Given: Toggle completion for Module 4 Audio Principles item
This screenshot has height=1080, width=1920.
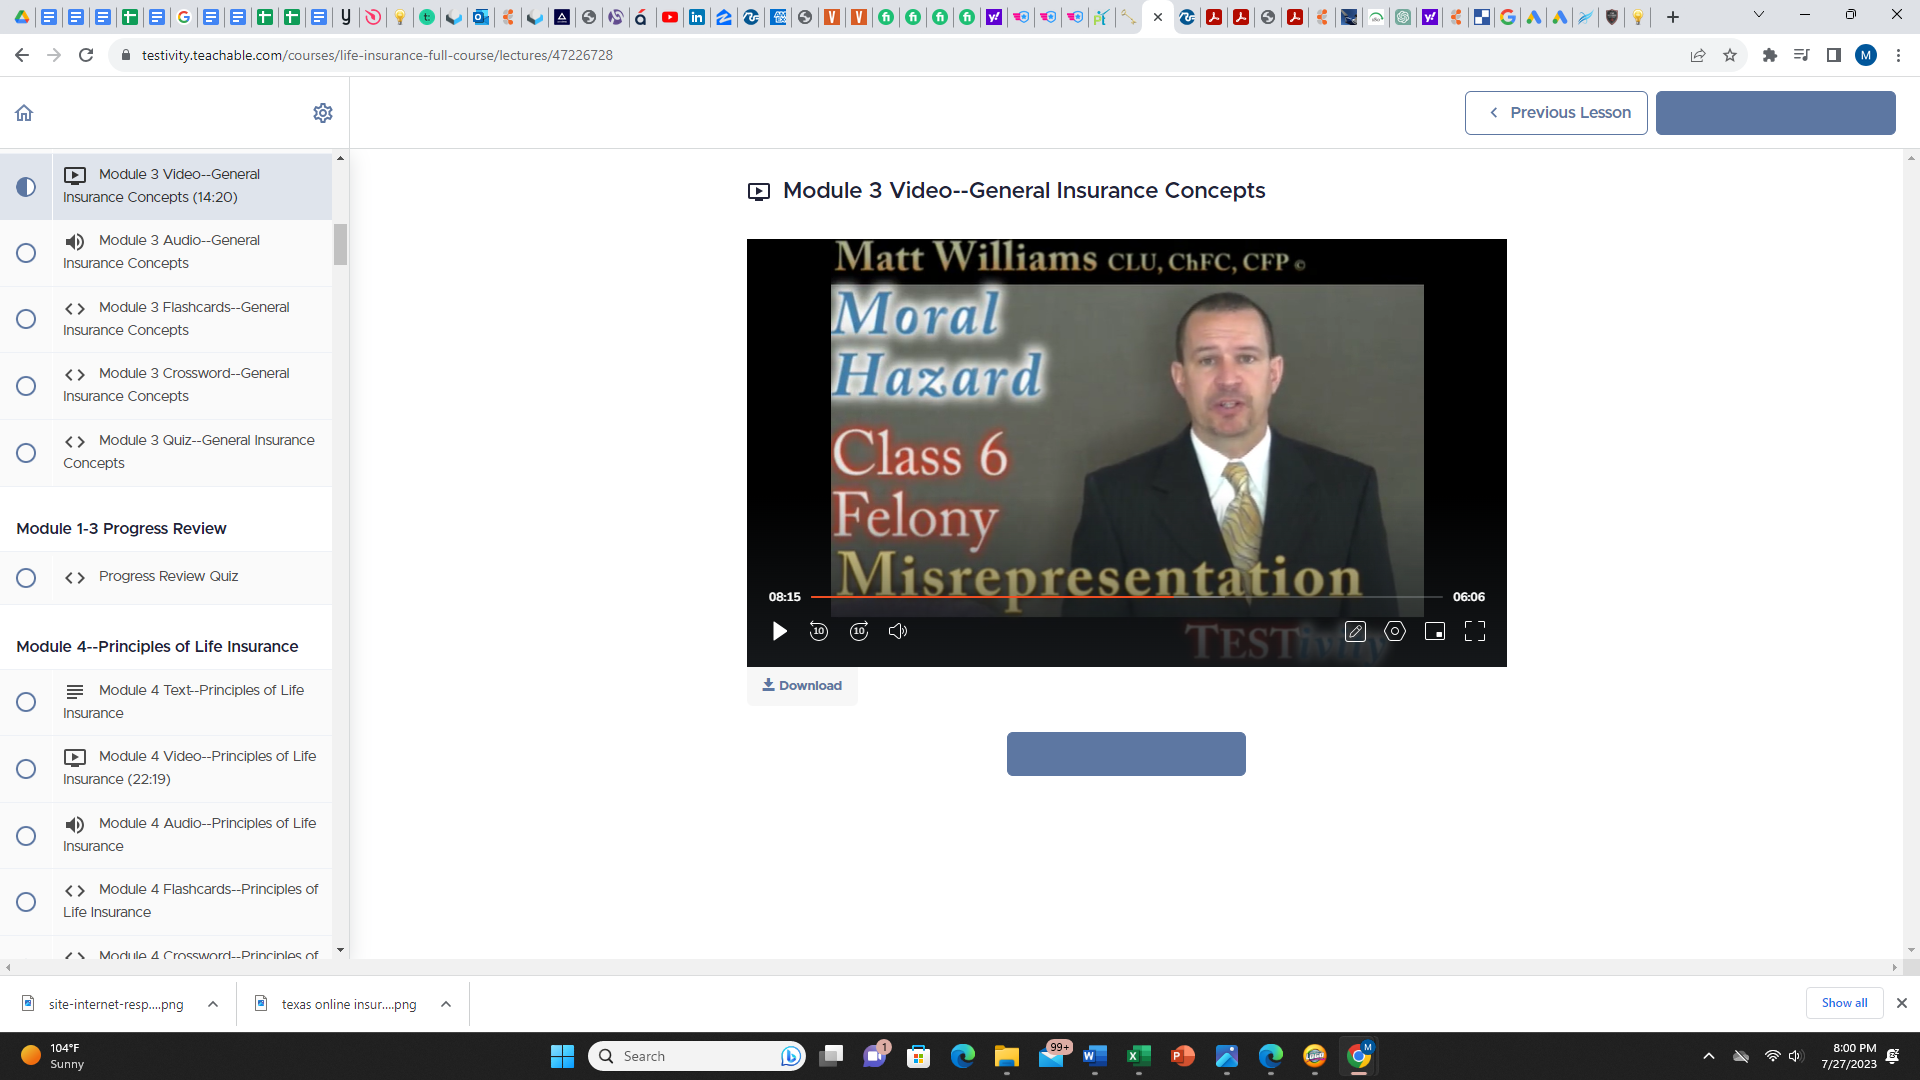Looking at the screenshot, I should point(26,835).
